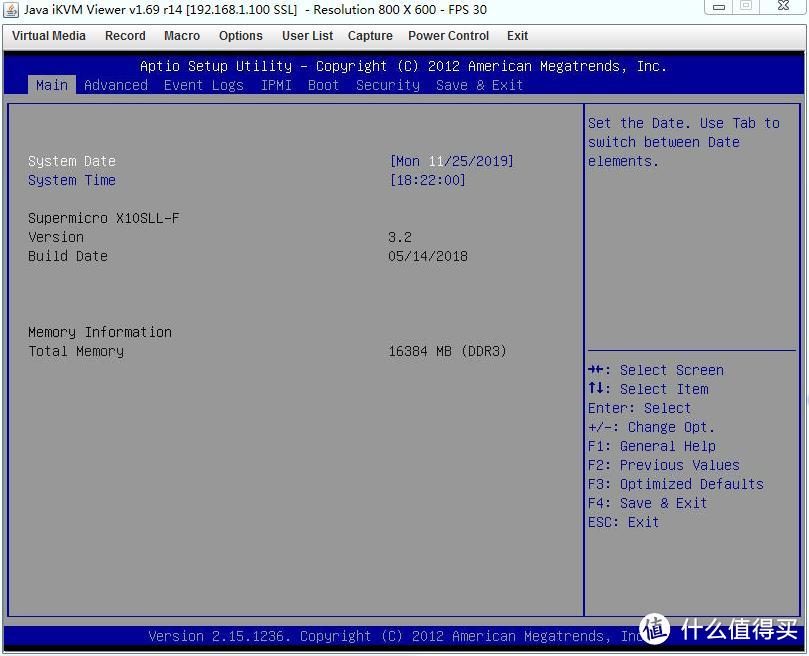Click the System Time label

pyautogui.click(x=72, y=180)
